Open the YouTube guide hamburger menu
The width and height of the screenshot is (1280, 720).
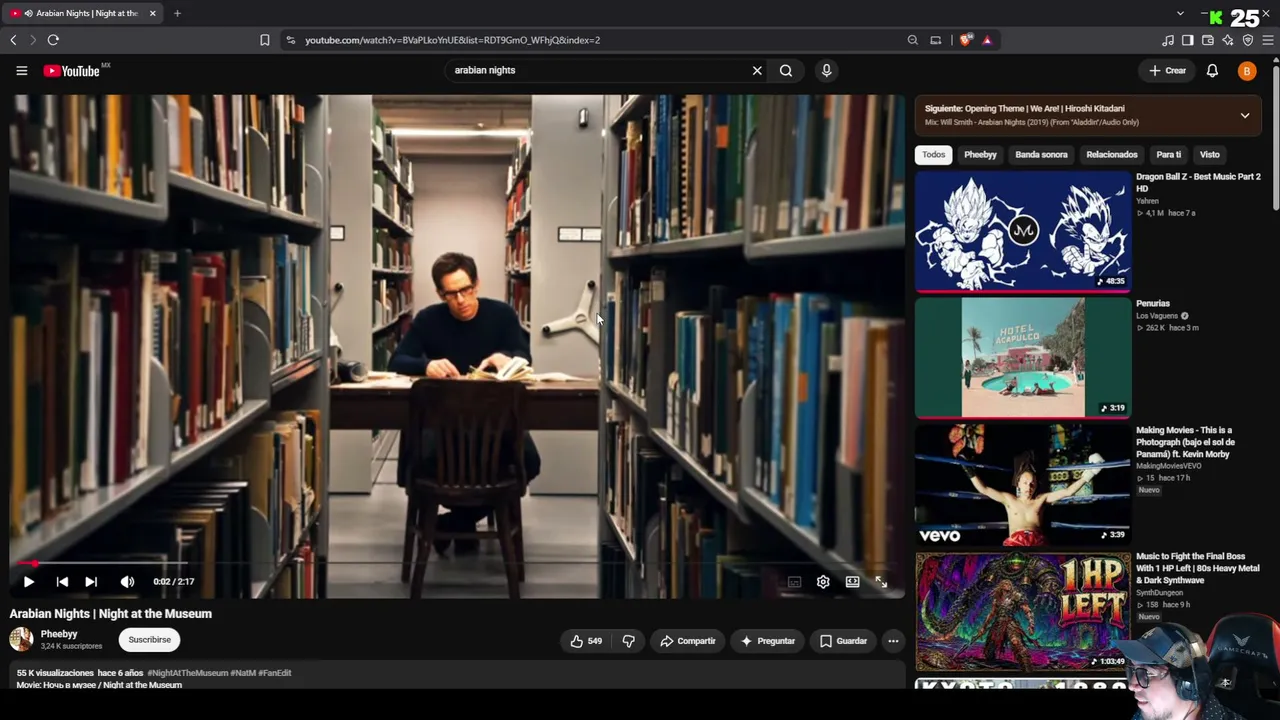coord(21,71)
